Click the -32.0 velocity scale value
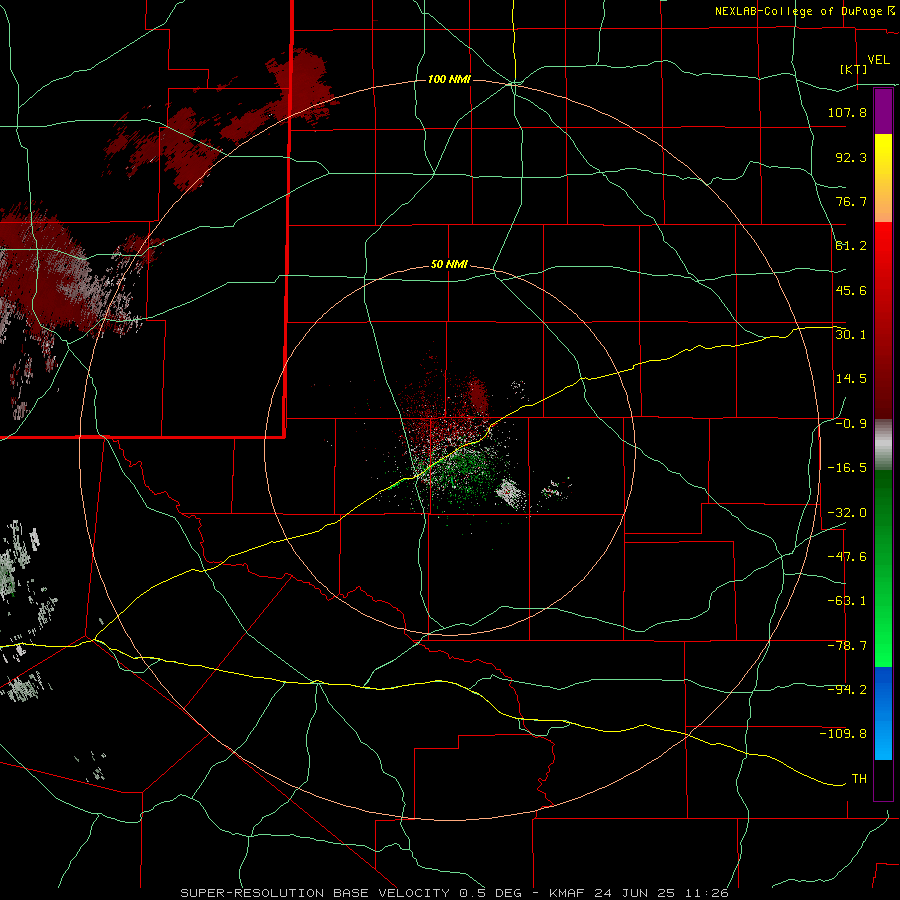This screenshot has height=900, width=900. click(x=847, y=513)
